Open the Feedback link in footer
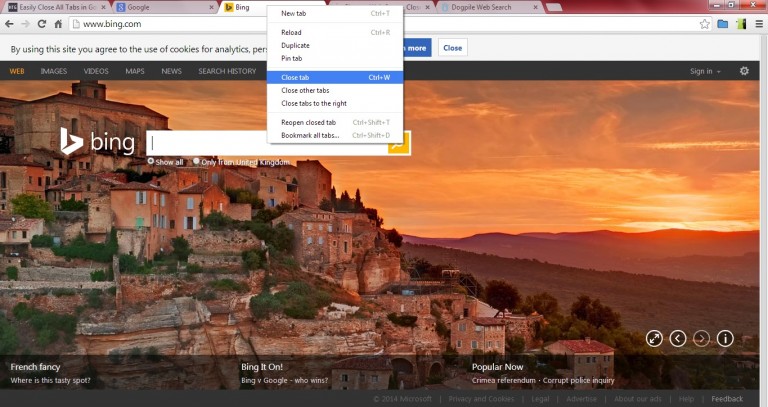This screenshot has width=768, height=407. (x=727, y=399)
